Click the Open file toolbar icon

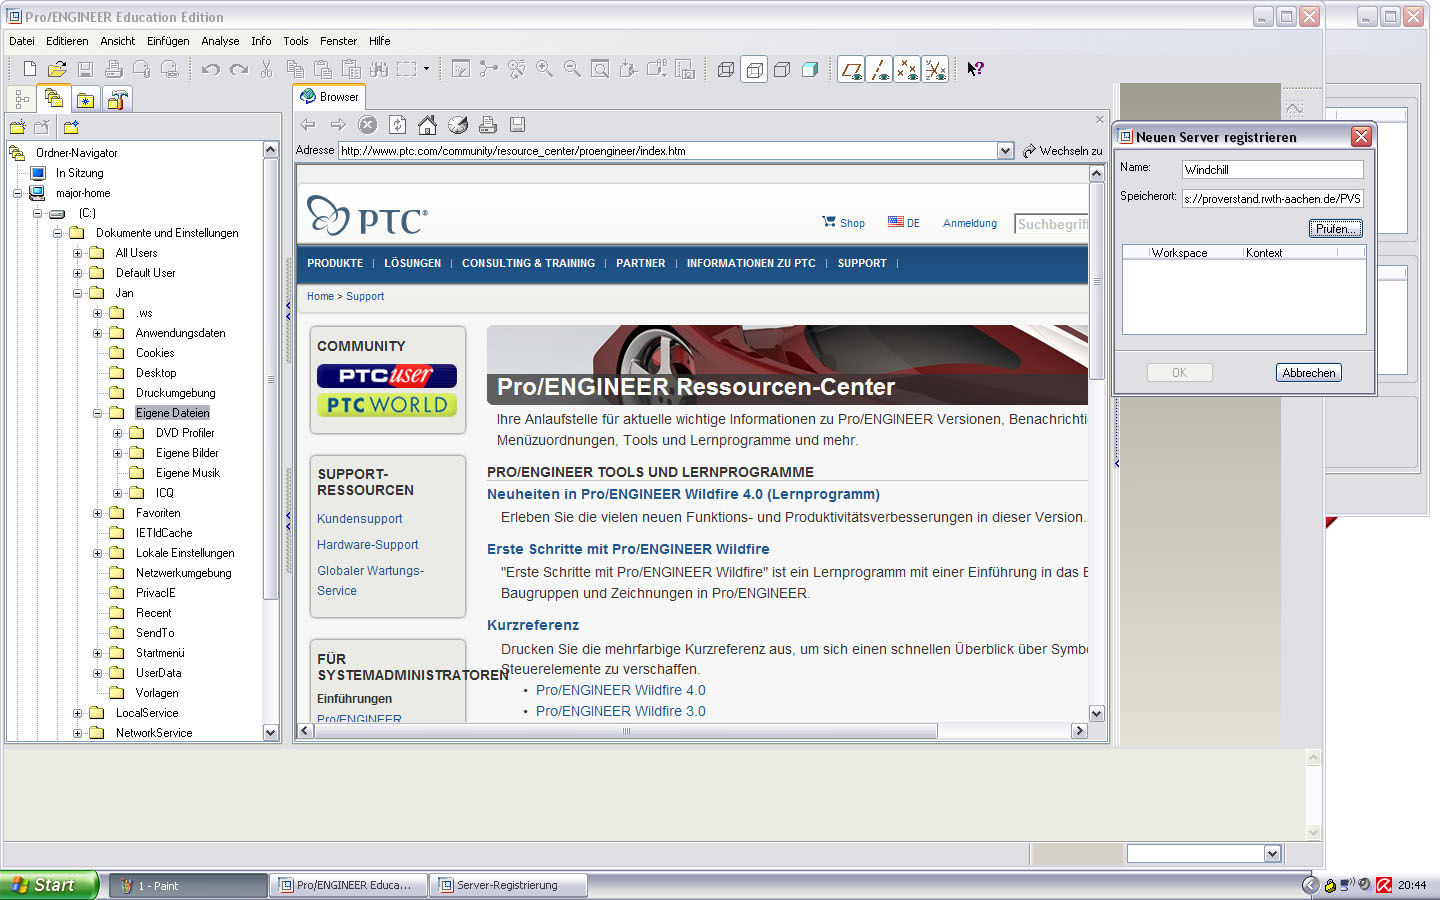[57, 69]
